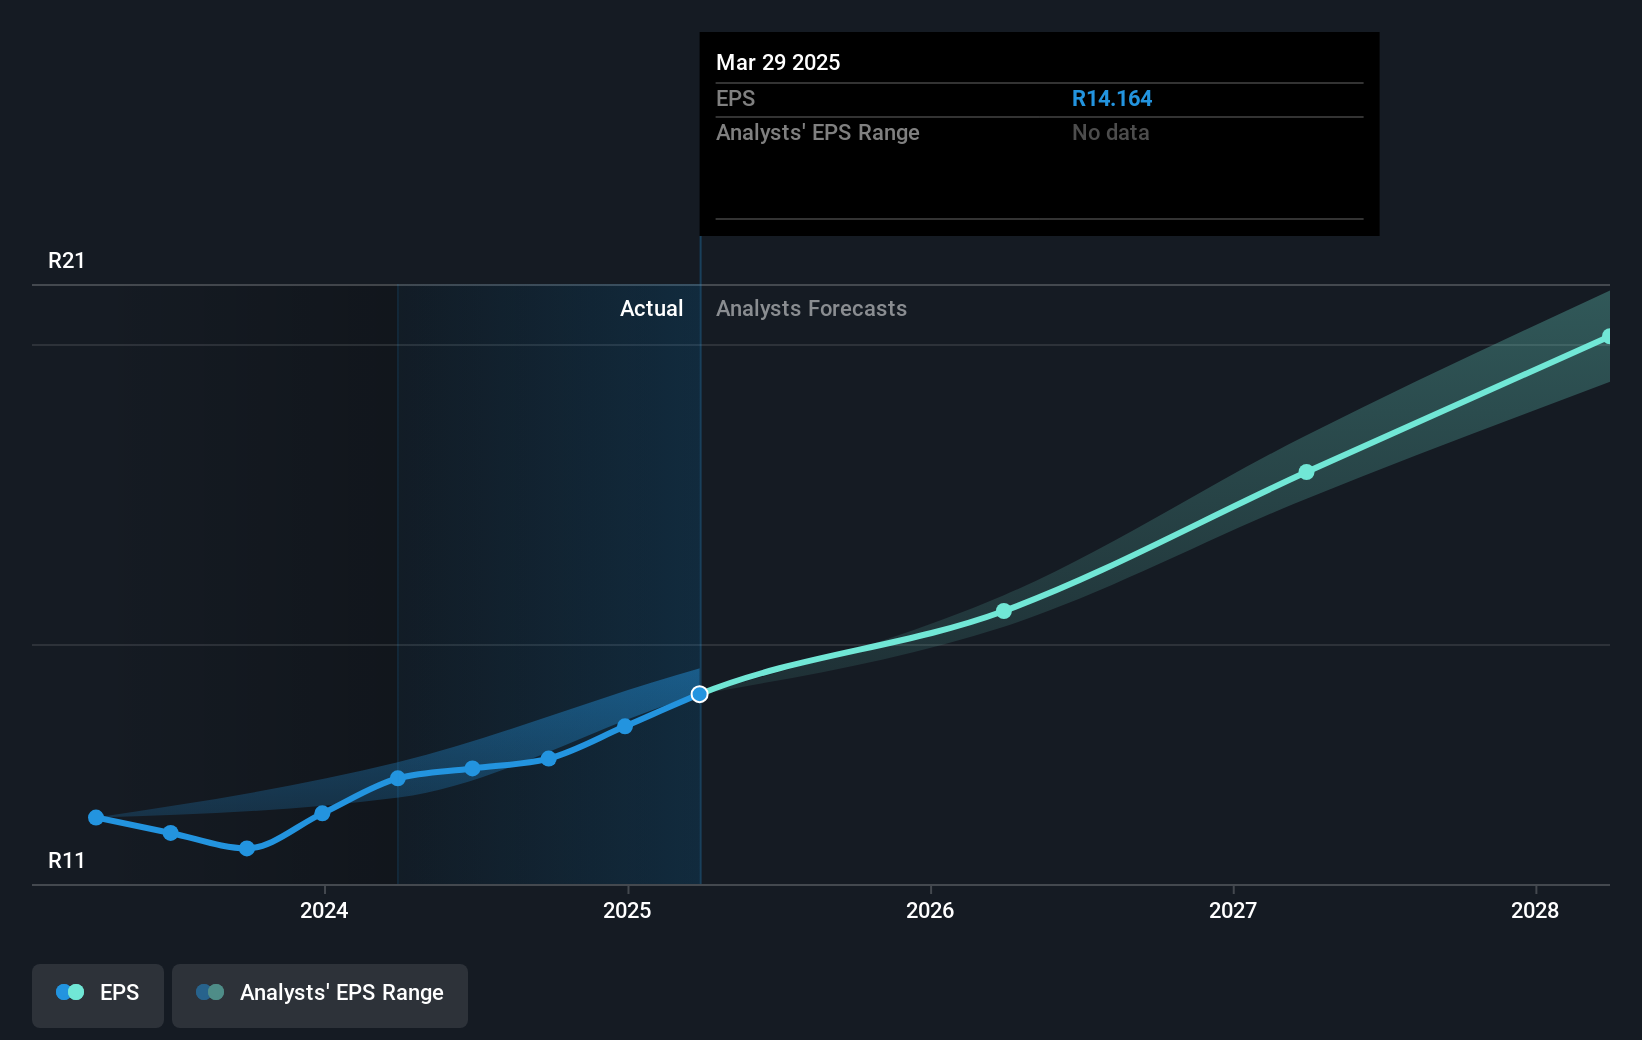Collapse the black tooltip panel

click(x=1038, y=134)
